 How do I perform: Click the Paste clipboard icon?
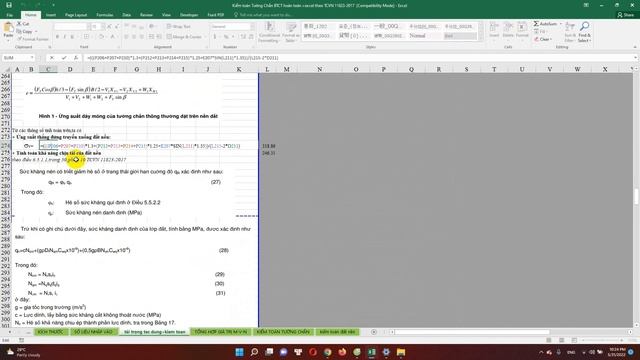pos(8,28)
